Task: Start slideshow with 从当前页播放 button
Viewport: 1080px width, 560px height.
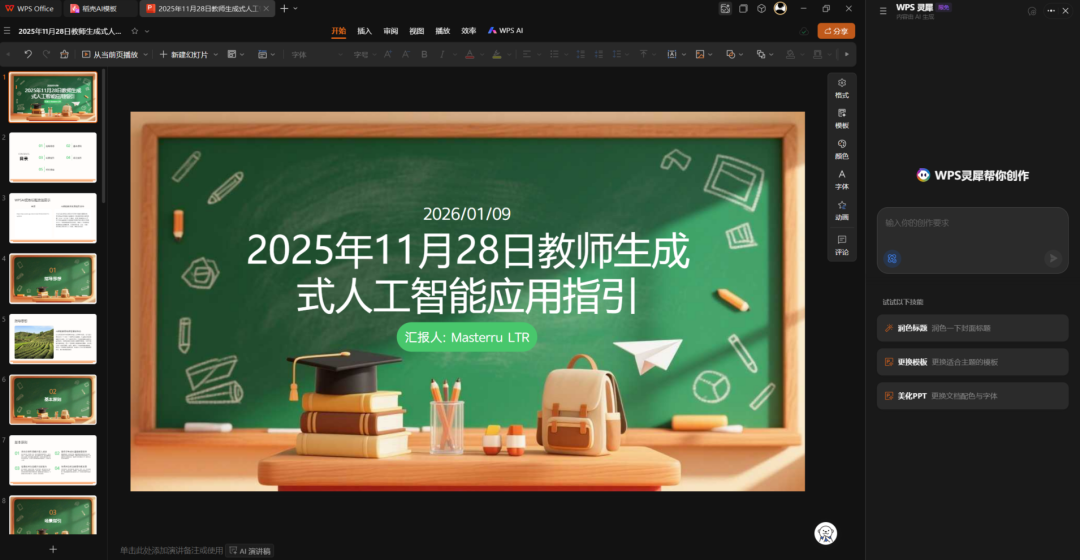Action: tap(110, 54)
